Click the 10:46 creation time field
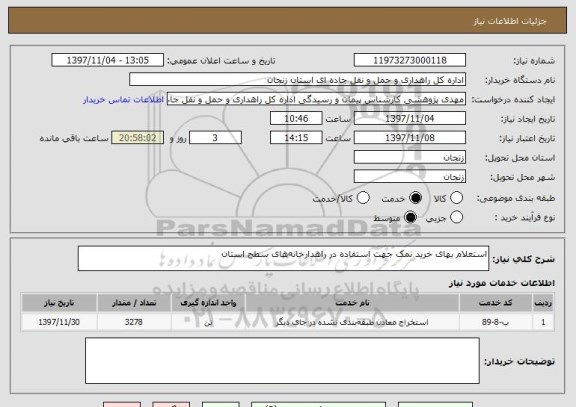The image size is (576, 407). [x=296, y=118]
